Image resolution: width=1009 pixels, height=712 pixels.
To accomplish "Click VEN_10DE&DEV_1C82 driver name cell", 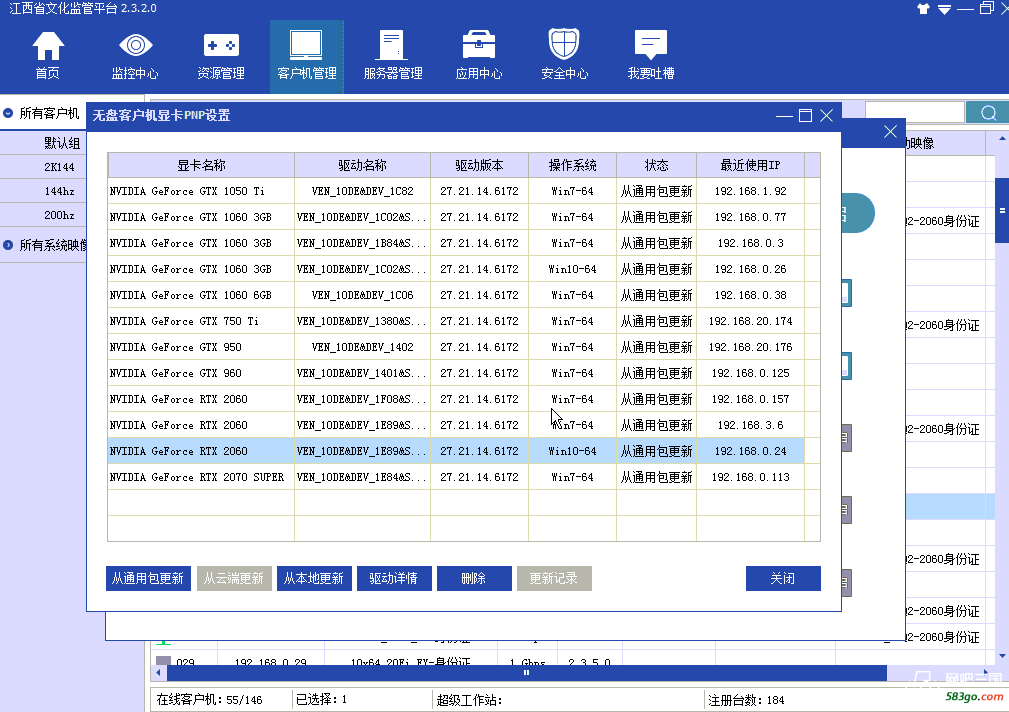I will click(x=362, y=191).
